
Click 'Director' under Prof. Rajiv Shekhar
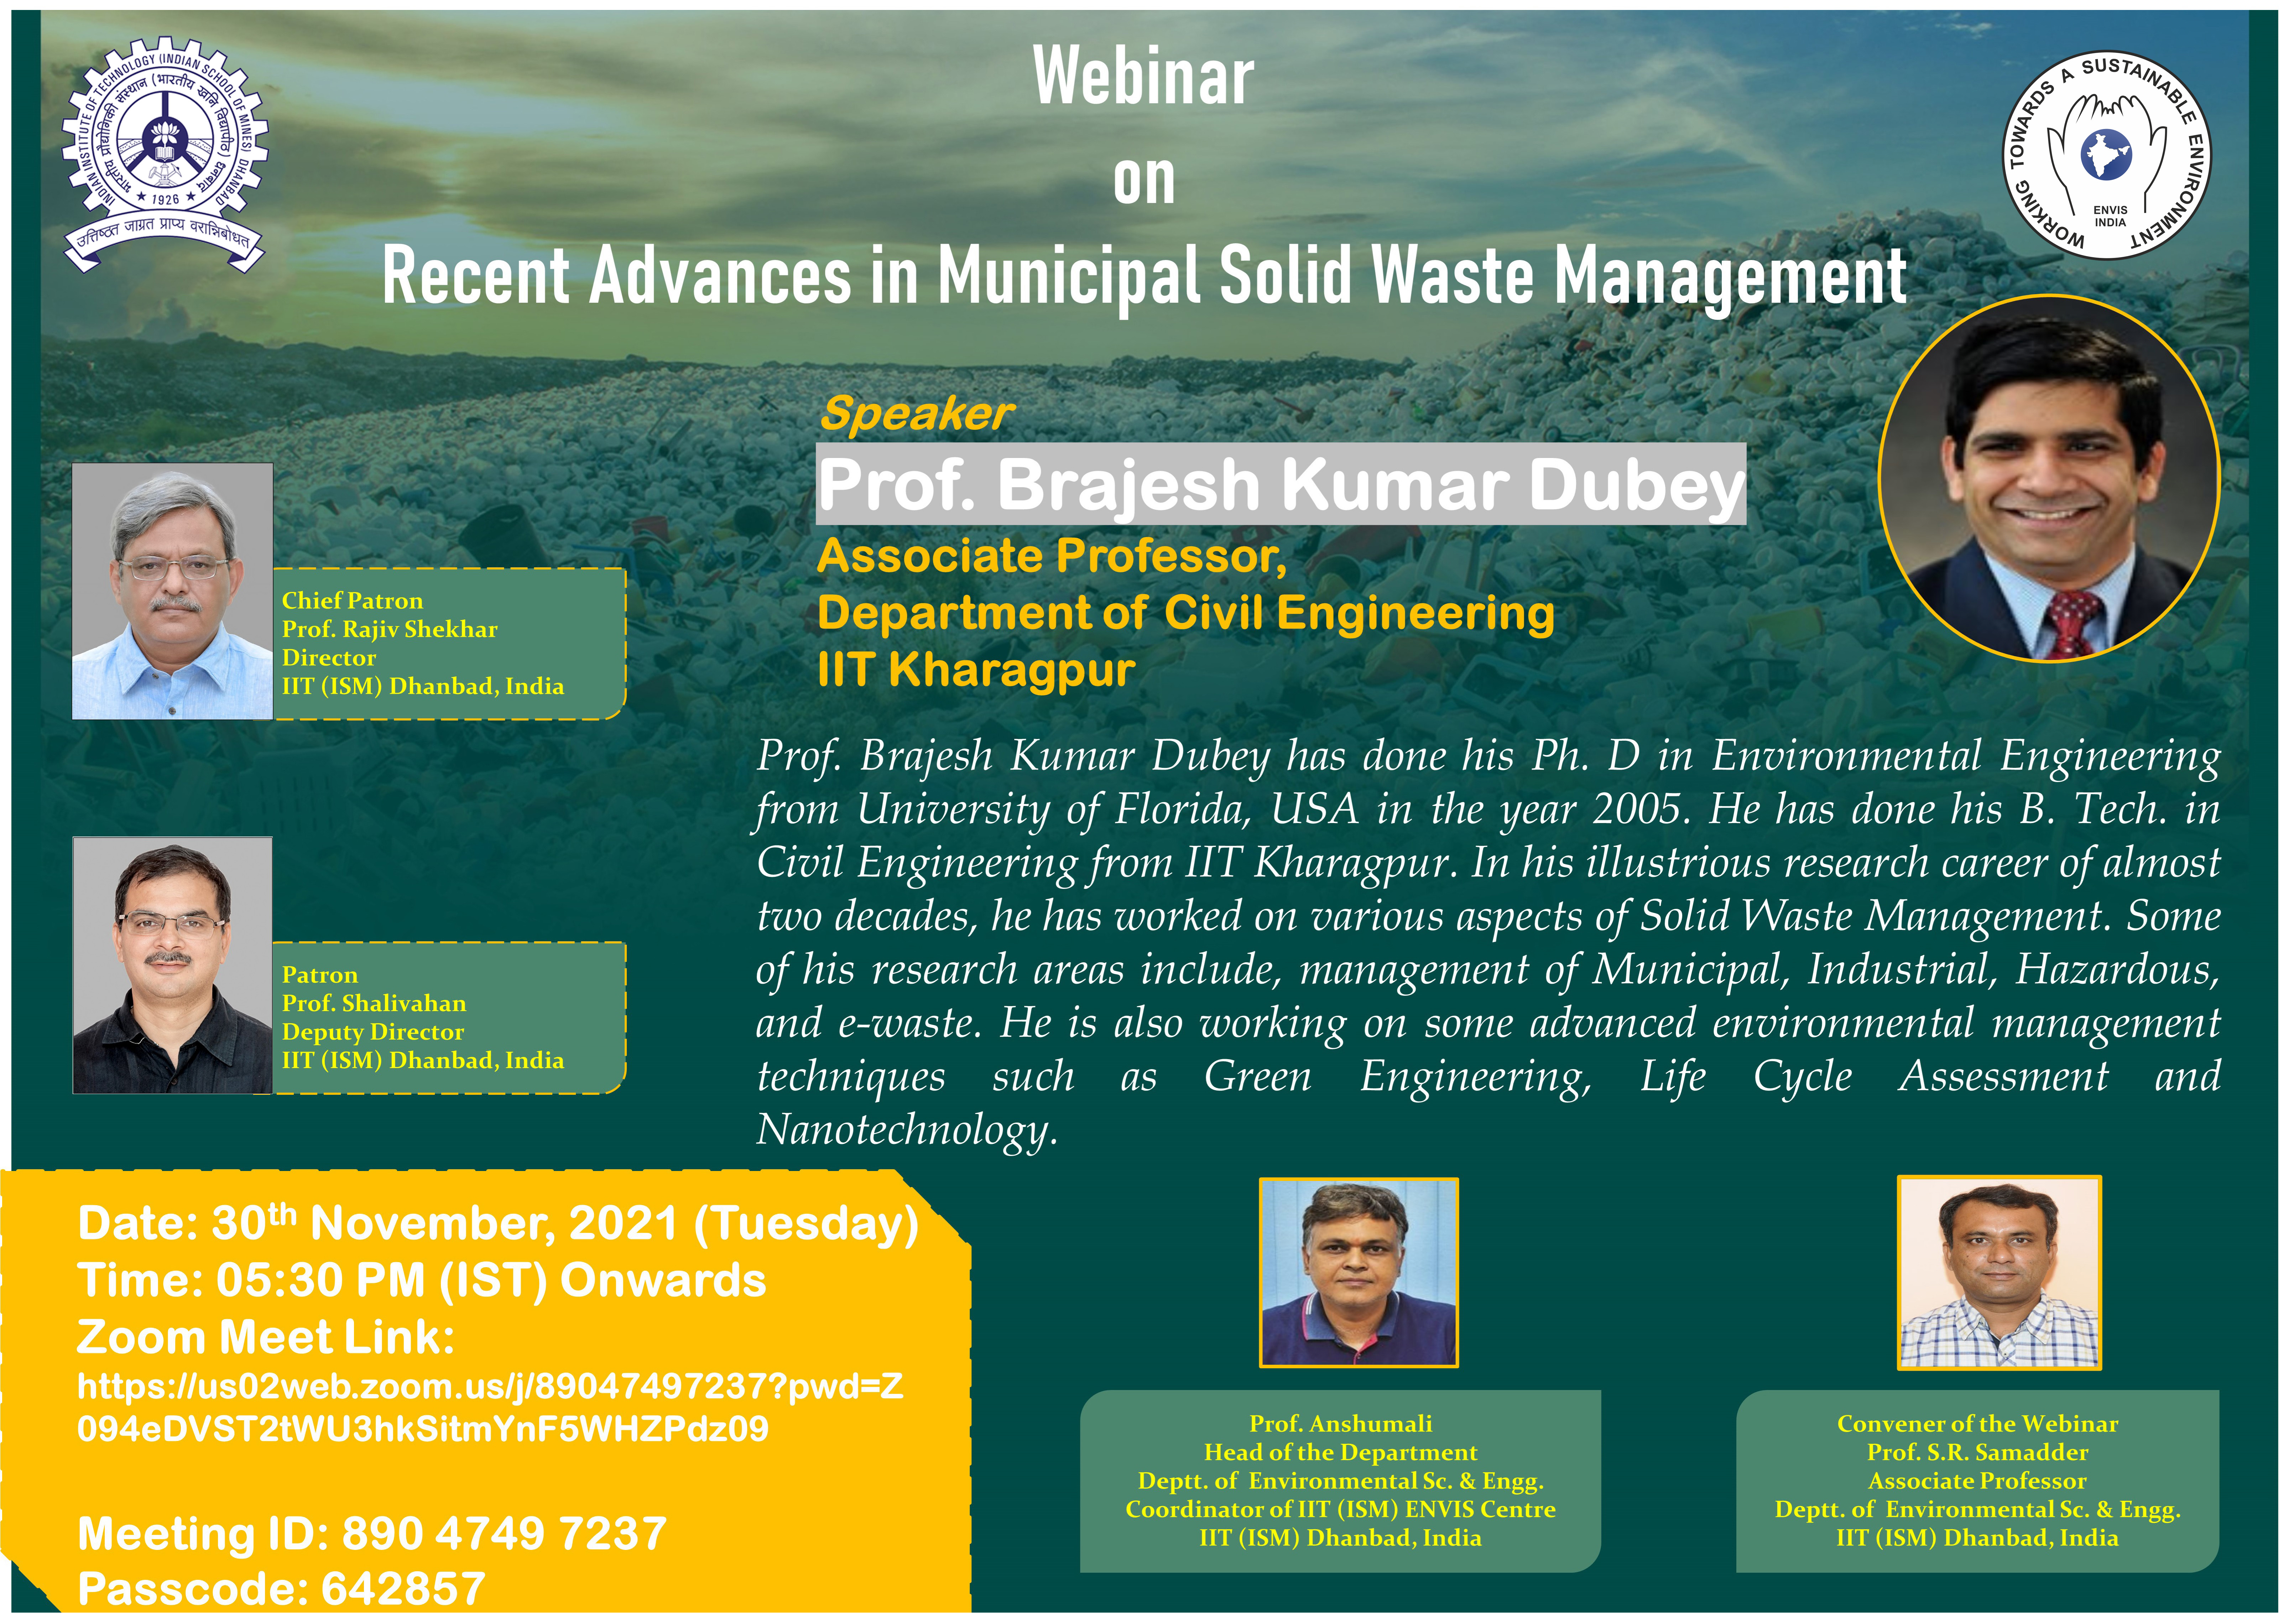point(329,658)
